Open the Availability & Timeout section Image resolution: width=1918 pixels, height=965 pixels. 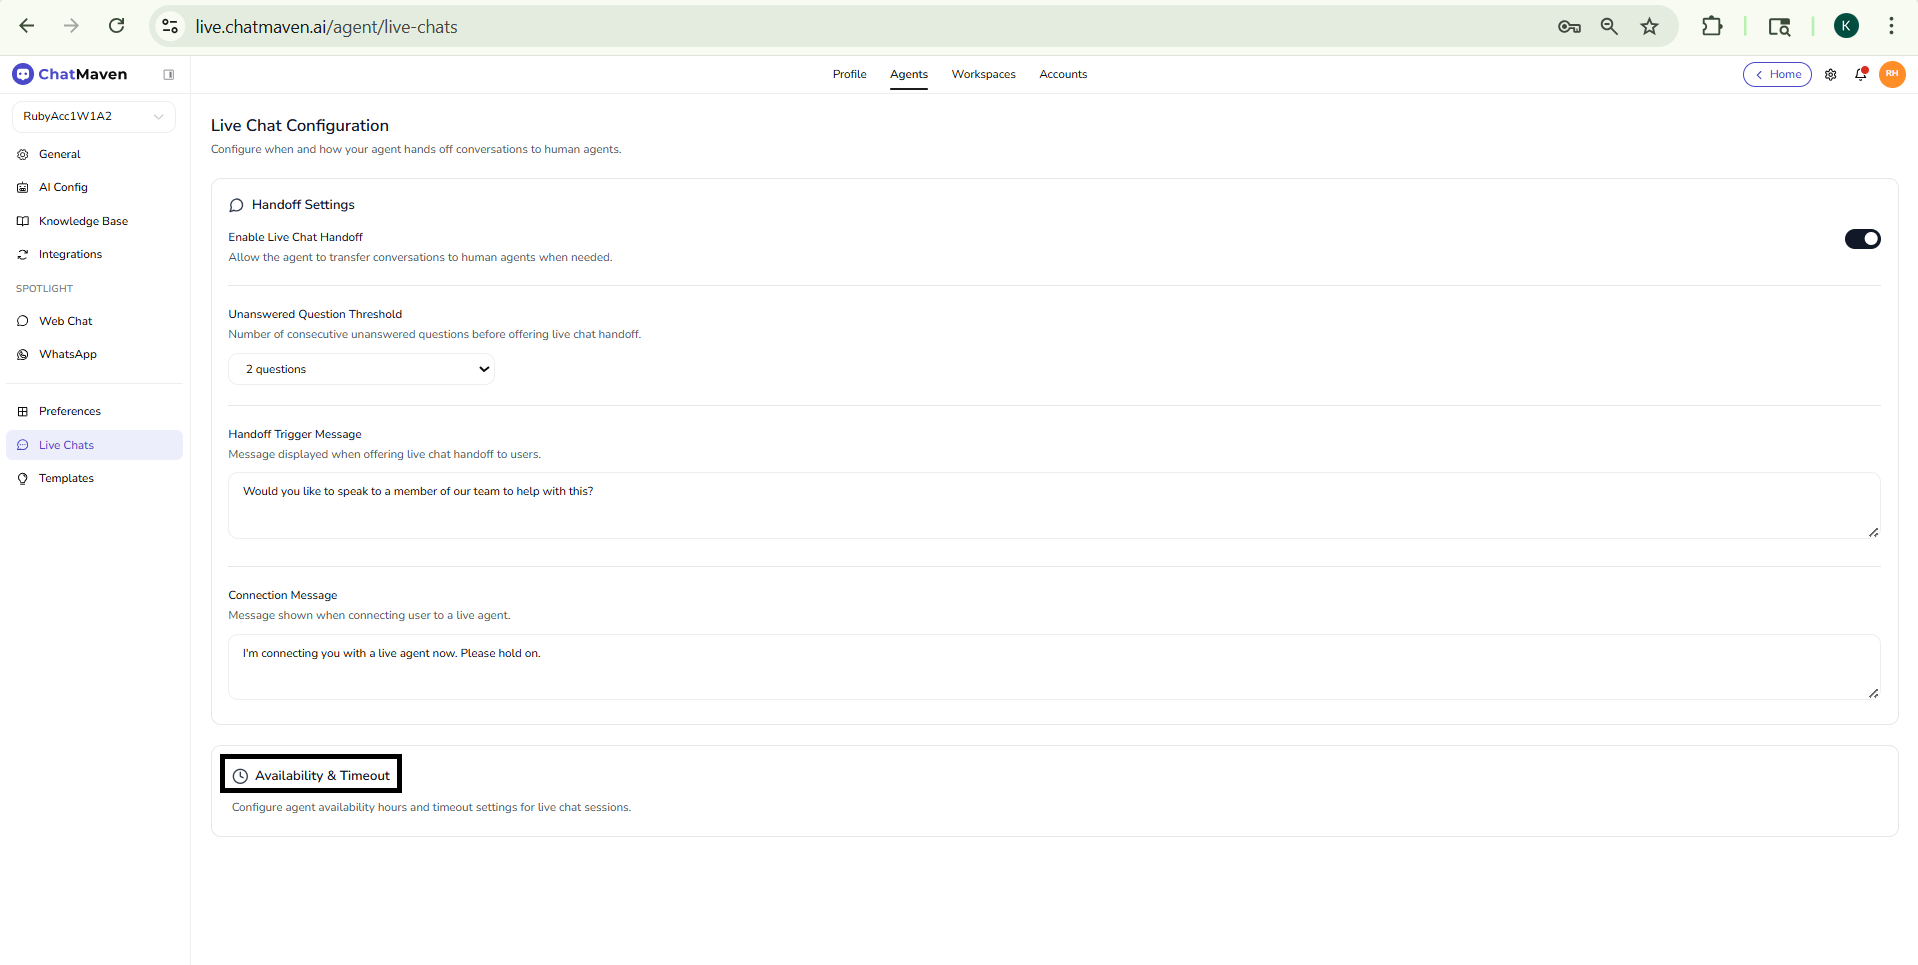(x=310, y=773)
